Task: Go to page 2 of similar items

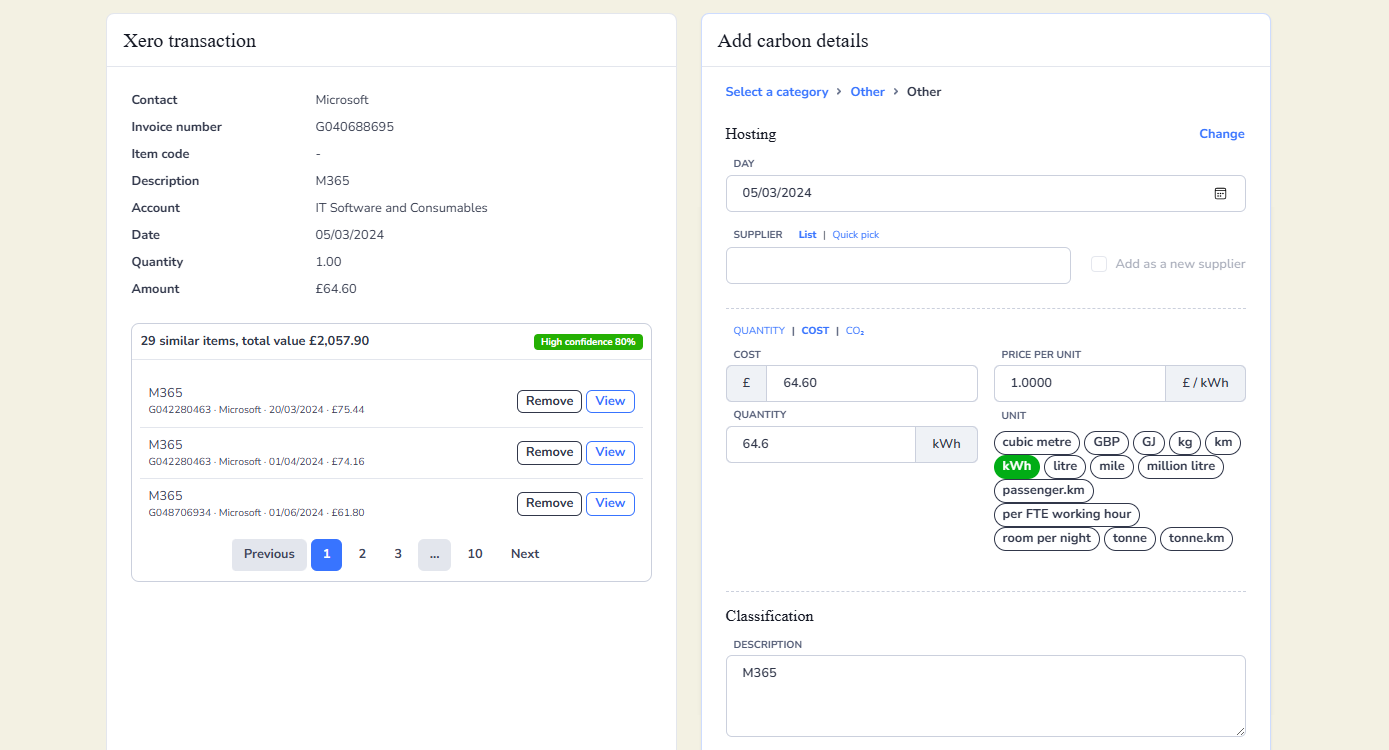Action: (362, 555)
